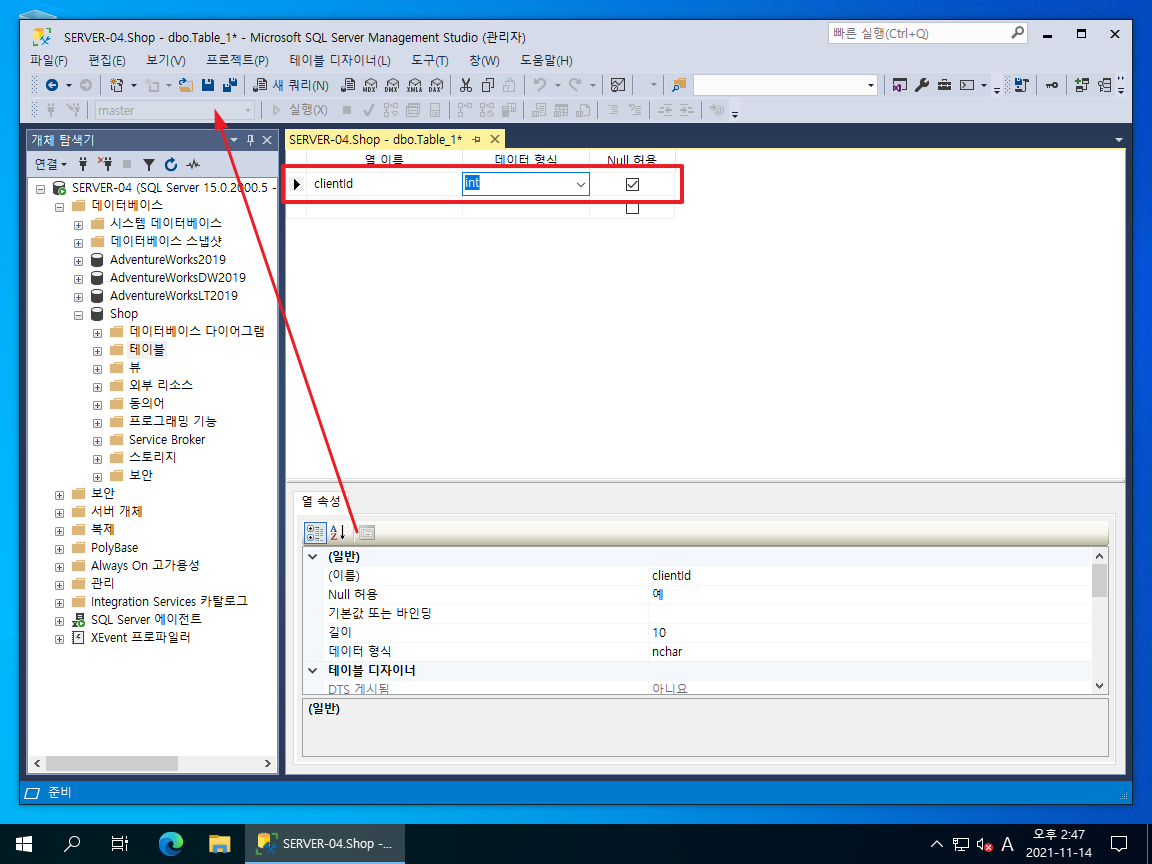Click Object Explorer connect plug icon

(83, 164)
